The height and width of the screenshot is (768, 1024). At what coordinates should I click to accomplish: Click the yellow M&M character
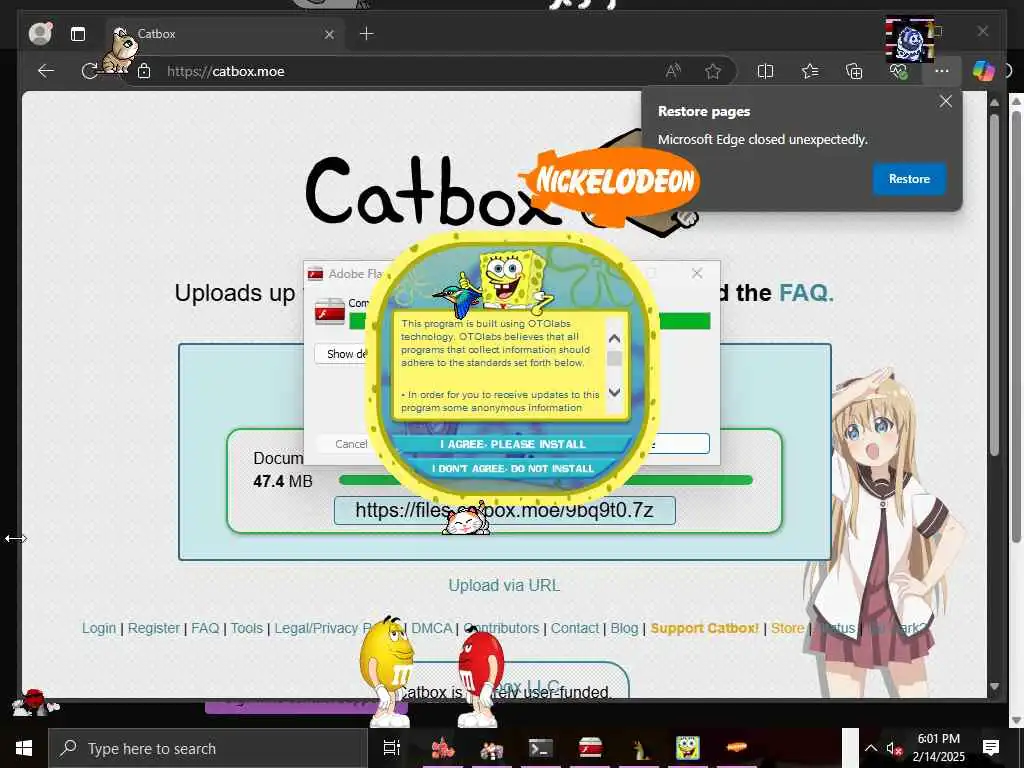388,671
